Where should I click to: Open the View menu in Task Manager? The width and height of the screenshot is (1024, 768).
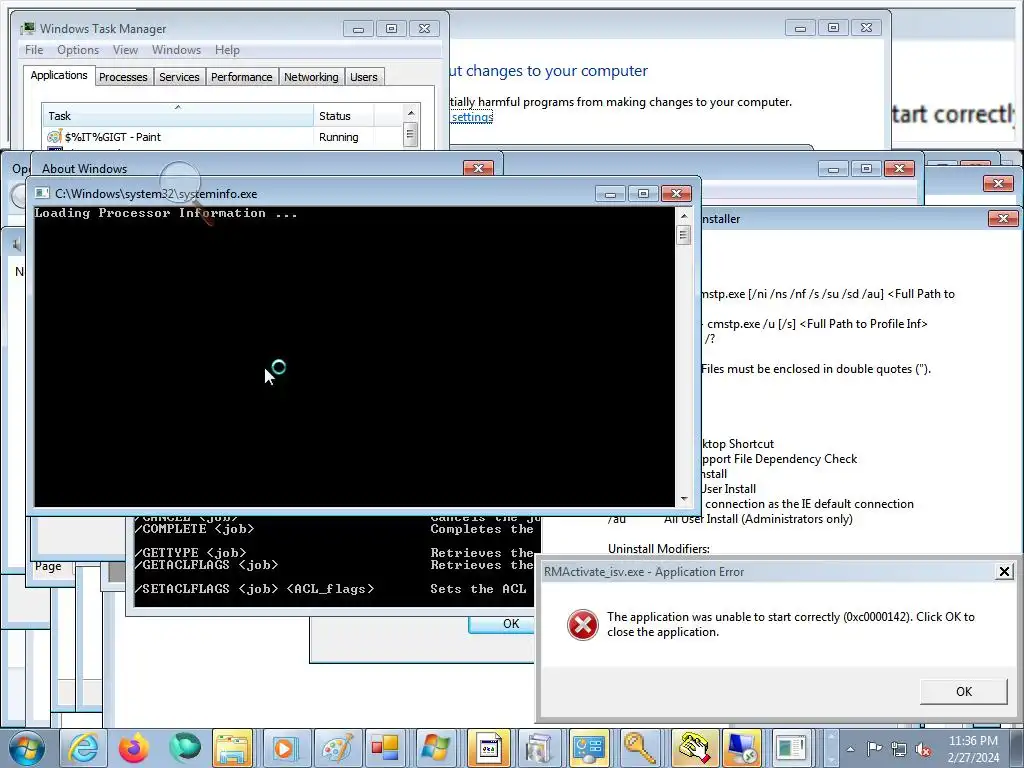[125, 50]
